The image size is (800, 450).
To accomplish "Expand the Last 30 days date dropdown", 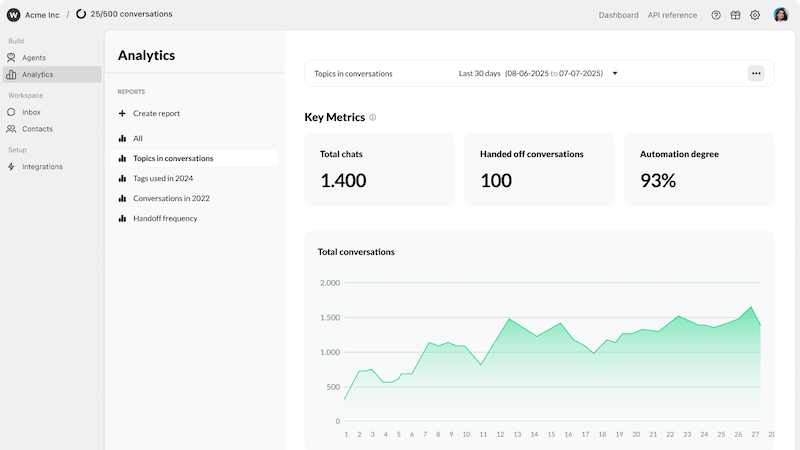I will [x=615, y=73].
